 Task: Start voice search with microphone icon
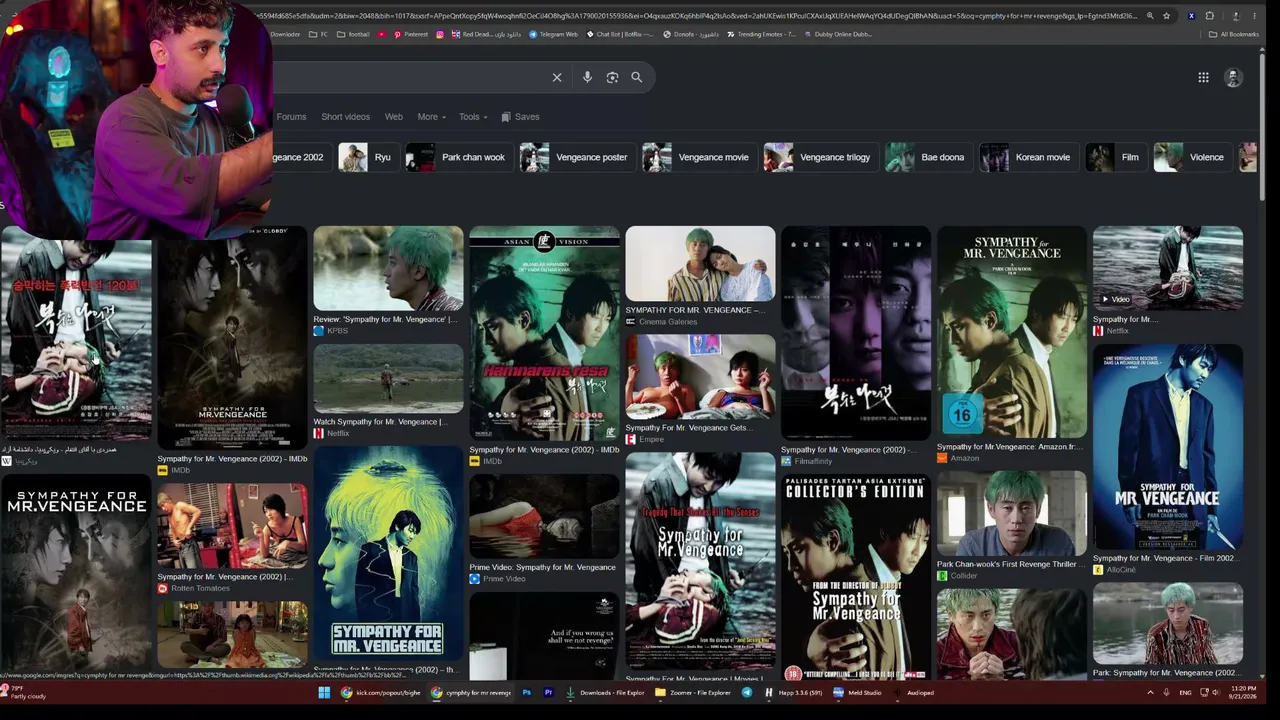[x=587, y=77]
